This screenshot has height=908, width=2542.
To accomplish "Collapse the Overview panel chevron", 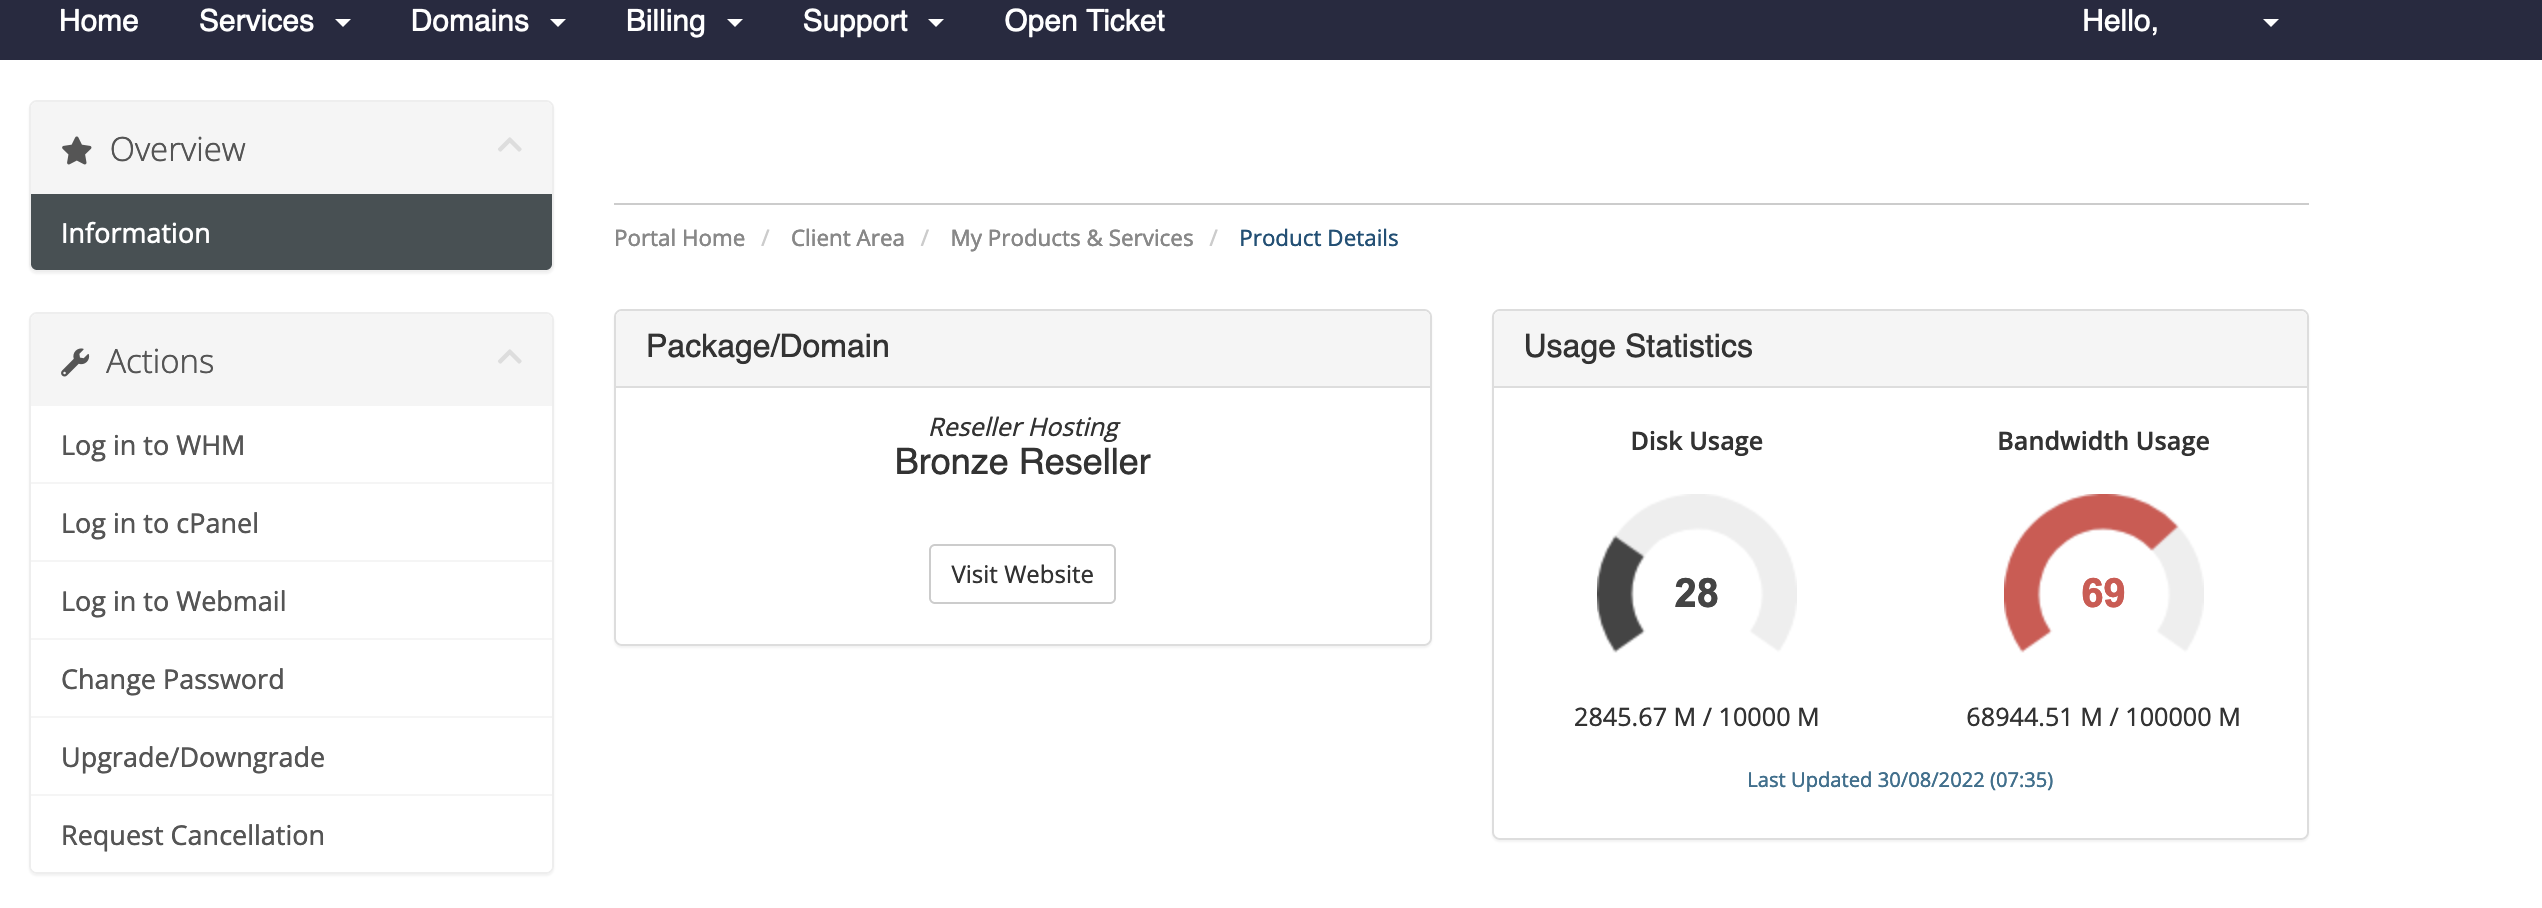I will click(x=510, y=146).
